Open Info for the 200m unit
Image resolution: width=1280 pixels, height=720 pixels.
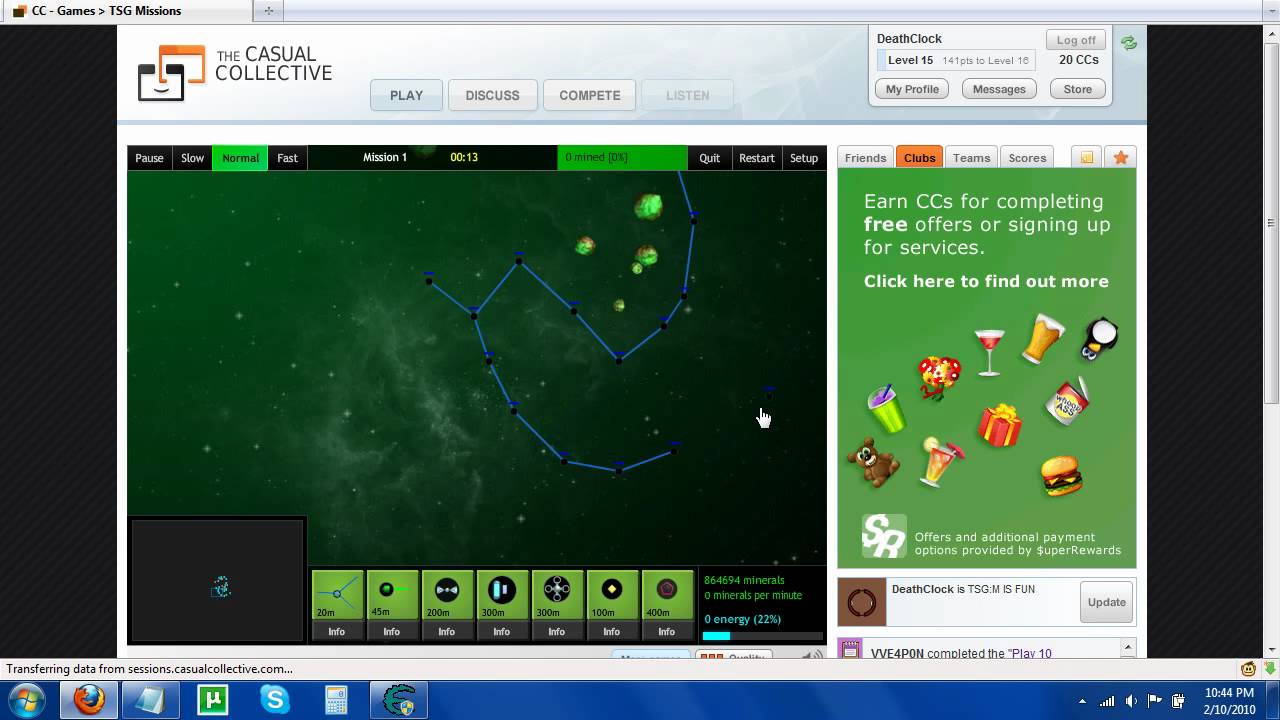click(x=447, y=631)
